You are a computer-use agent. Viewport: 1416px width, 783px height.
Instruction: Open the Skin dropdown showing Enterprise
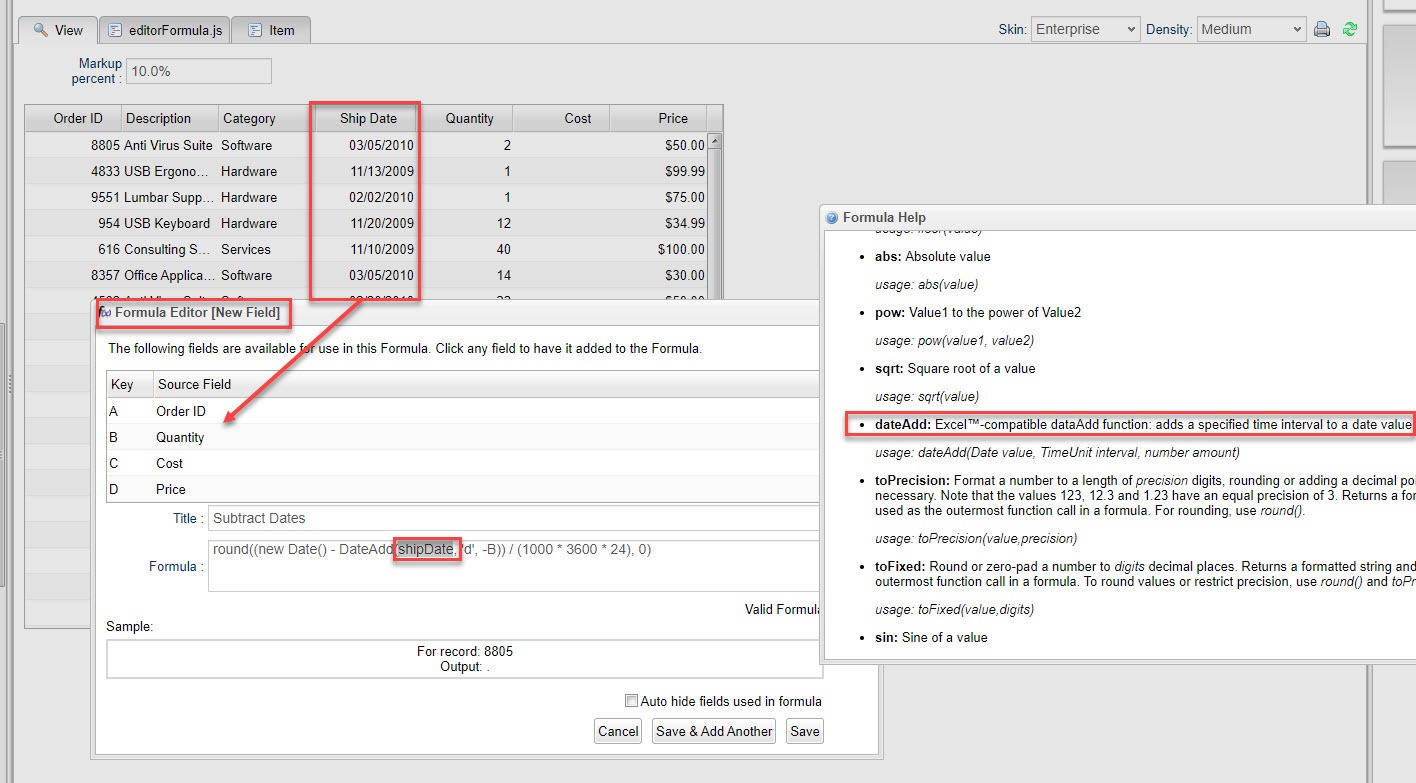[1085, 30]
